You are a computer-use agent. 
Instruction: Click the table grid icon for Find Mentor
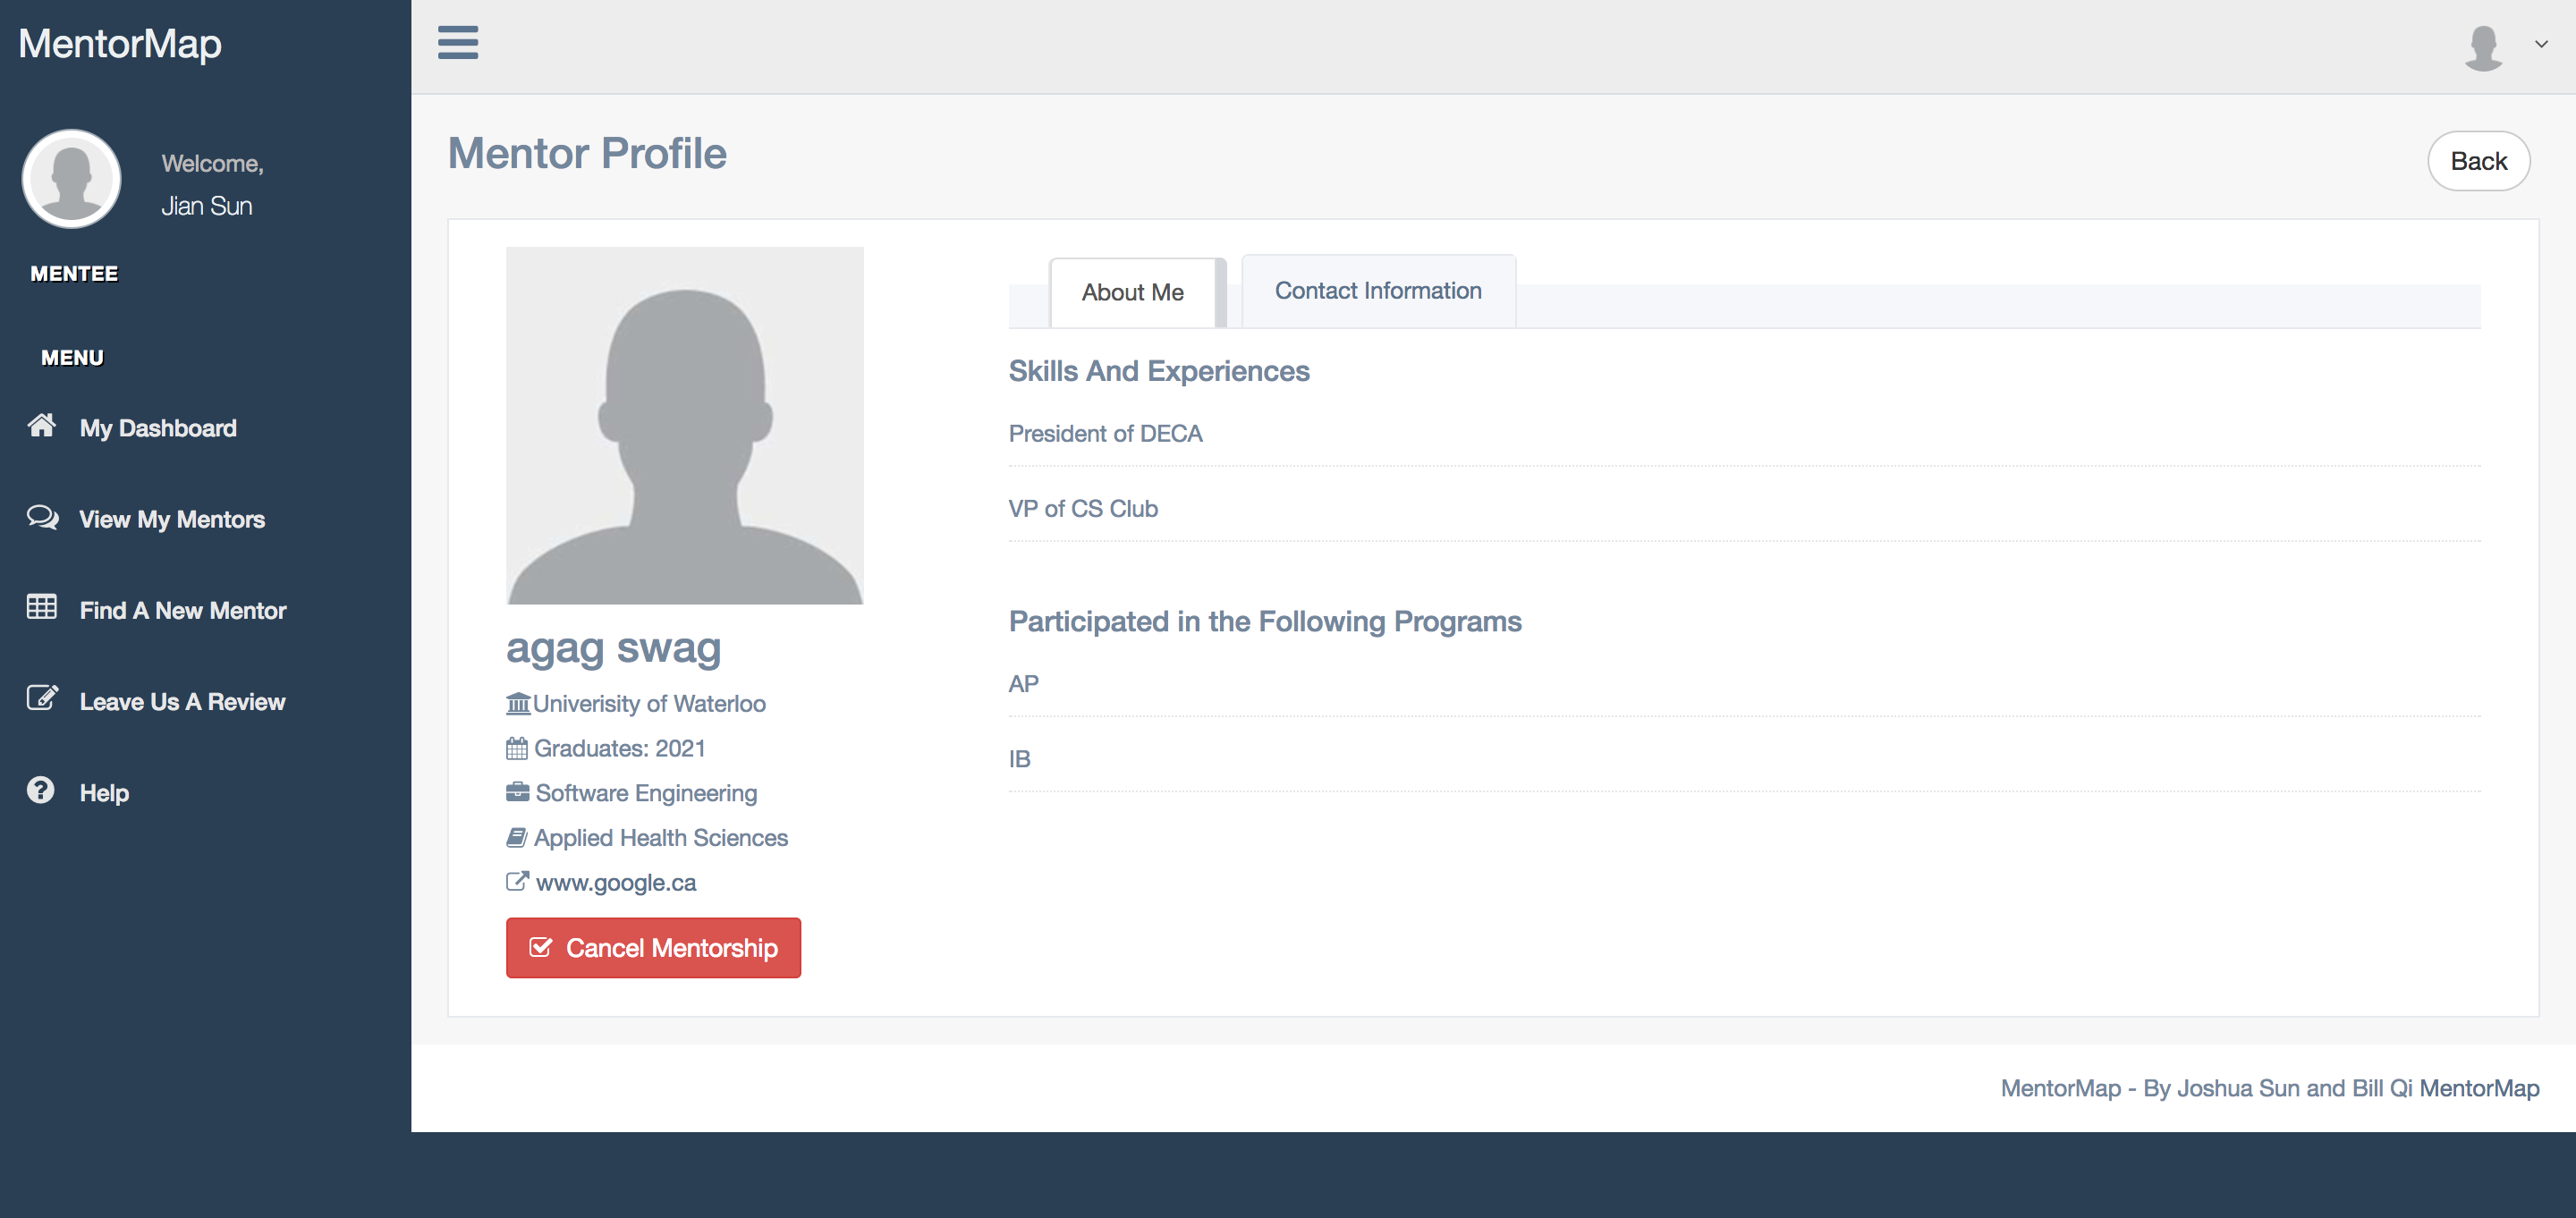(42, 608)
